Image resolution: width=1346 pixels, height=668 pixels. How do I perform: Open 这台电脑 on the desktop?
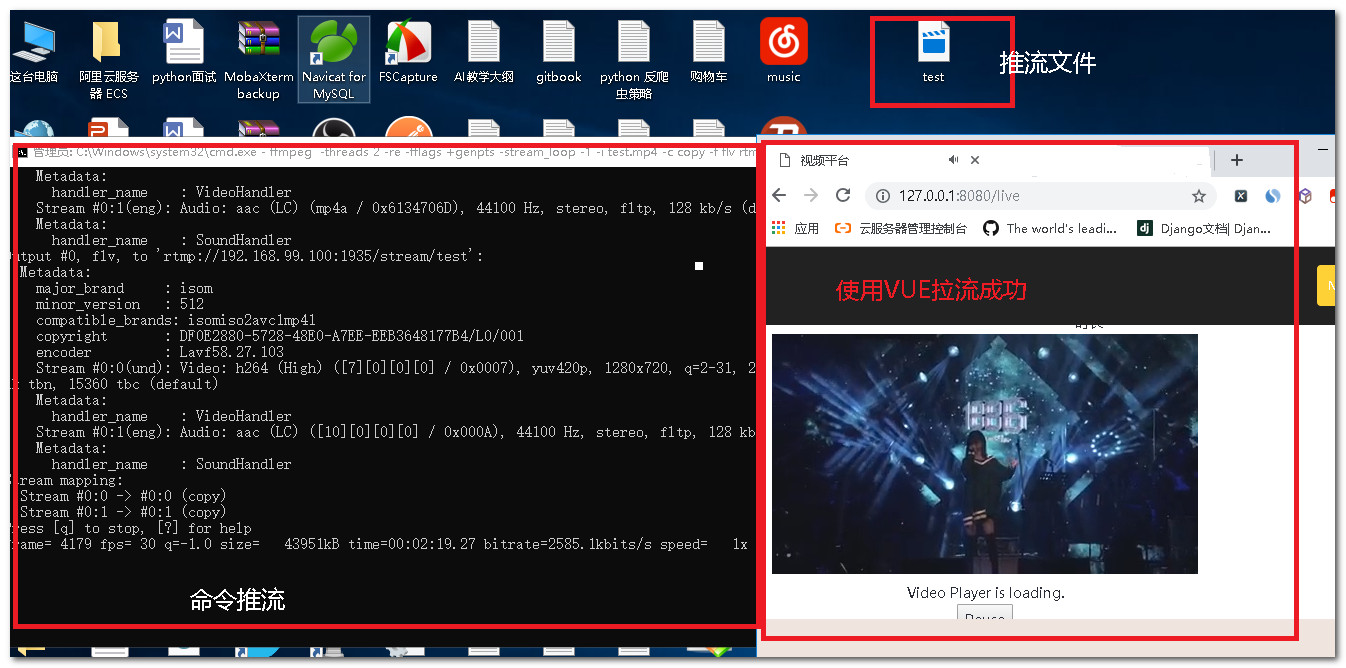click(36, 45)
